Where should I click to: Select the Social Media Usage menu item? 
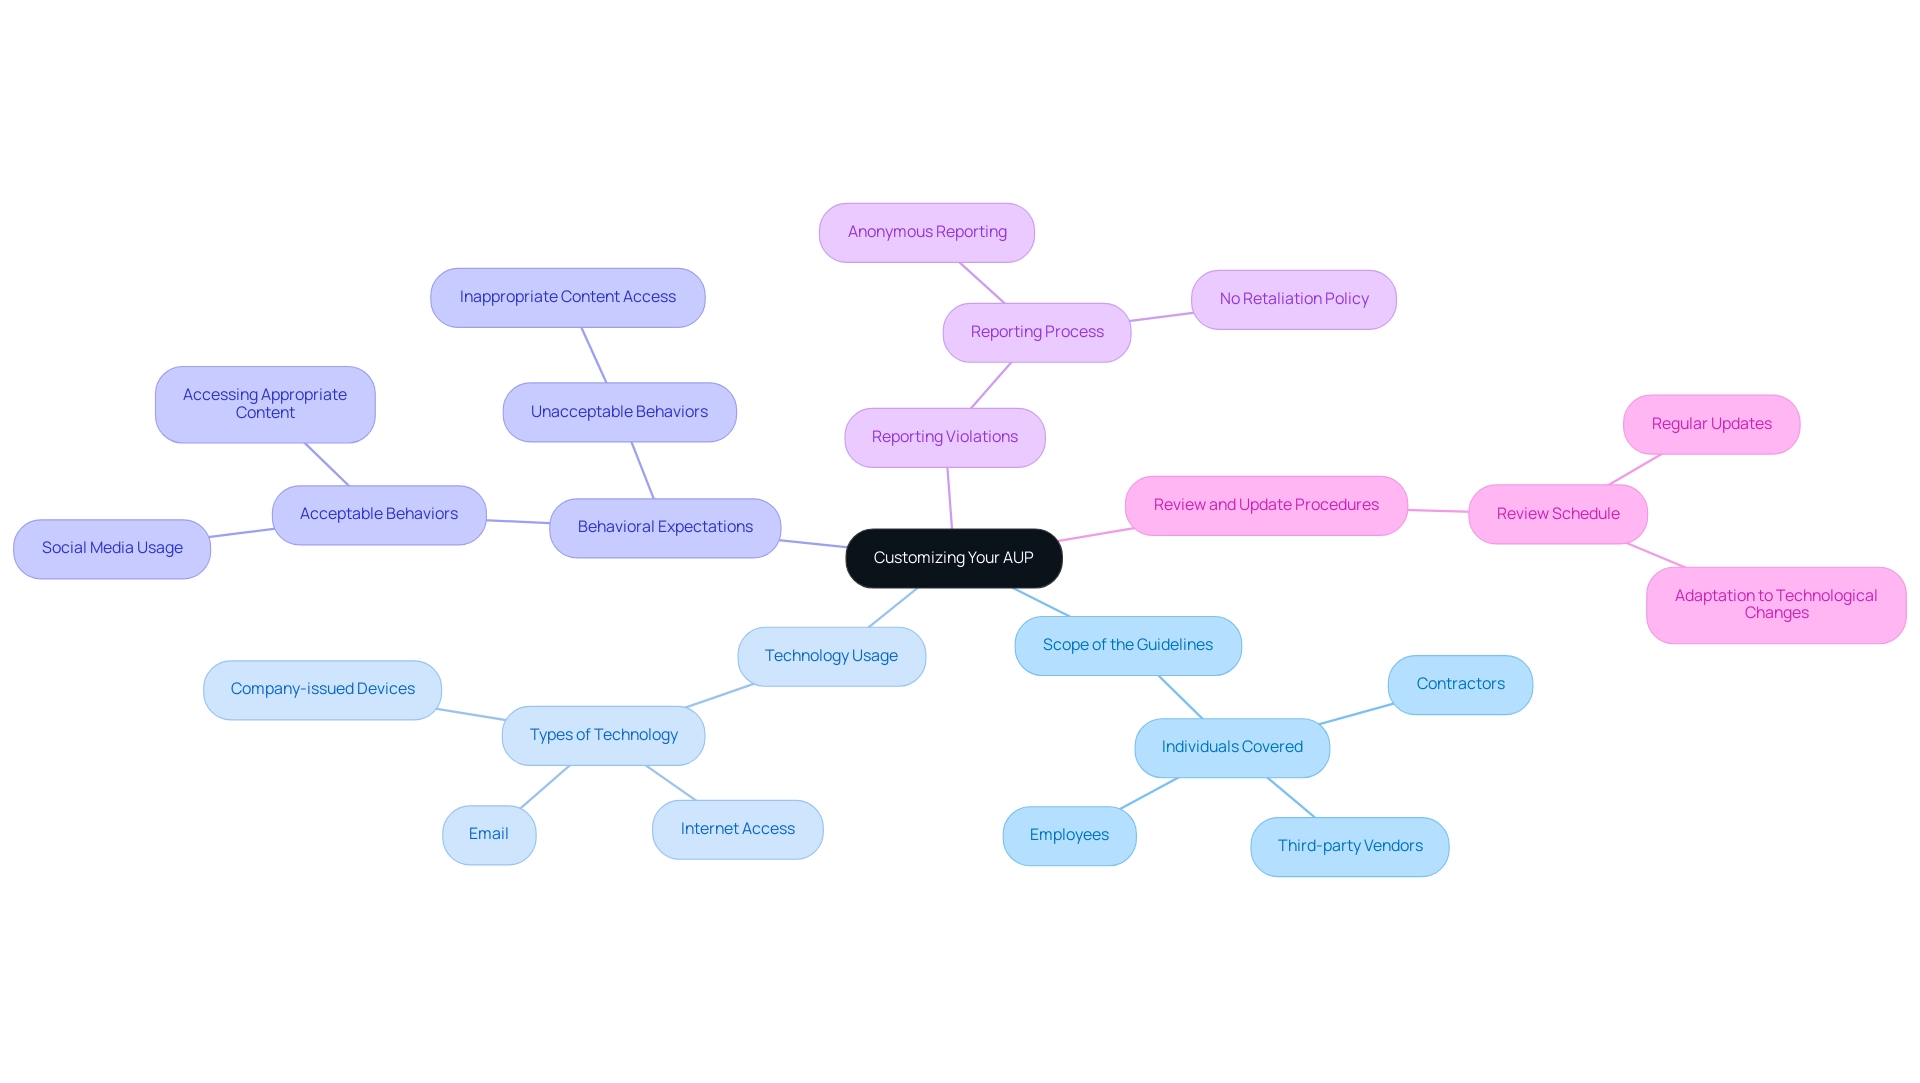coord(112,547)
